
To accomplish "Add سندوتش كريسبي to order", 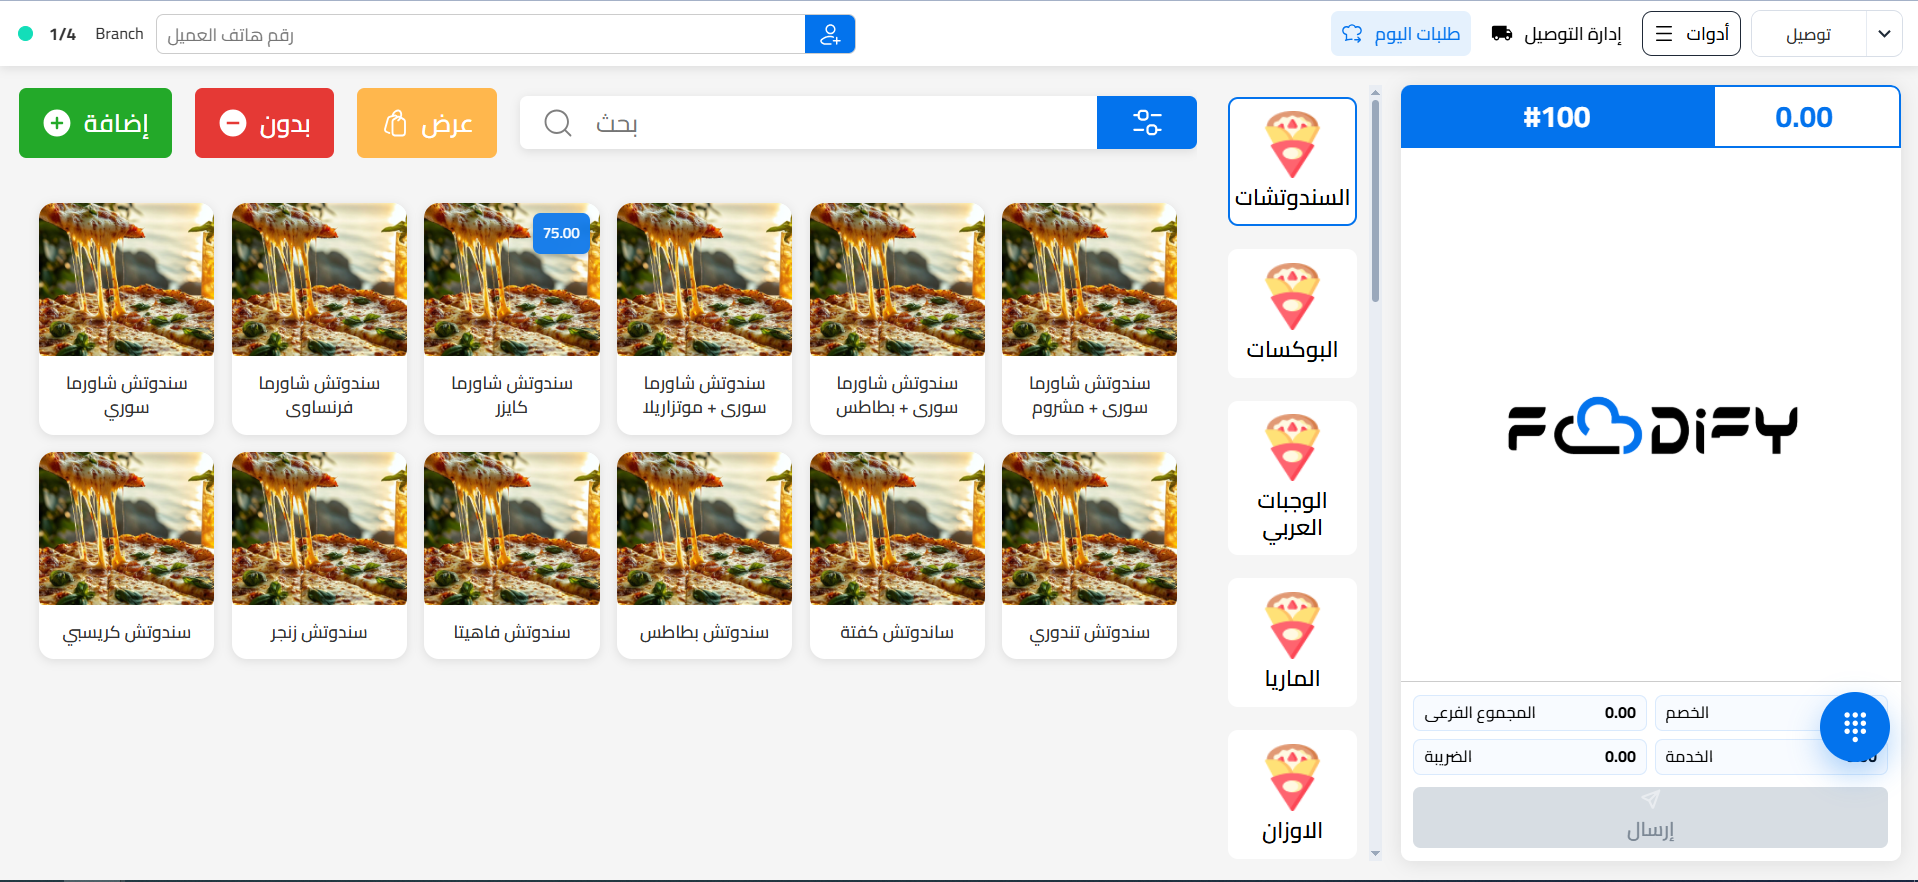I will (126, 555).
